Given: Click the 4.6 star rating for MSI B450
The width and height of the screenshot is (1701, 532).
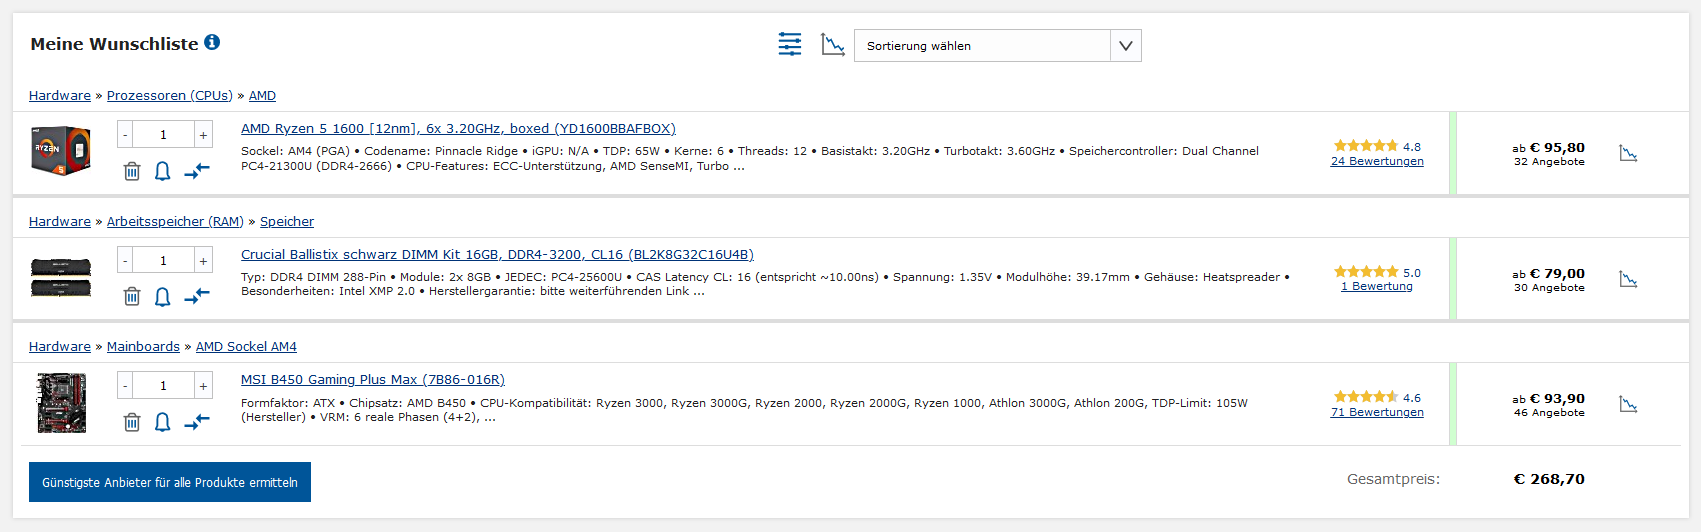Looking at the screenshot, I should pyautogui.click(x=1377, y=397).
